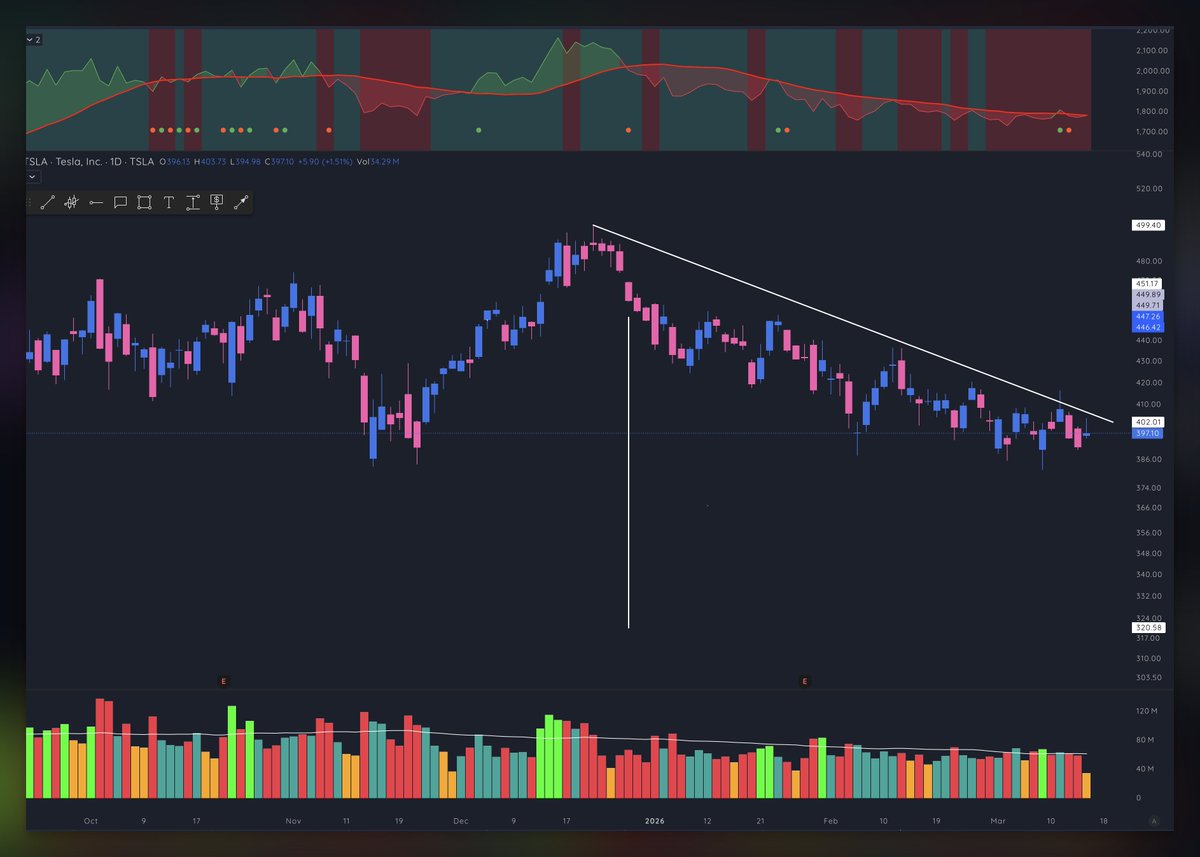Collapse the upper pane's '2' indicators dropdown
The image size is (1200, 857).
pos(32,39)
